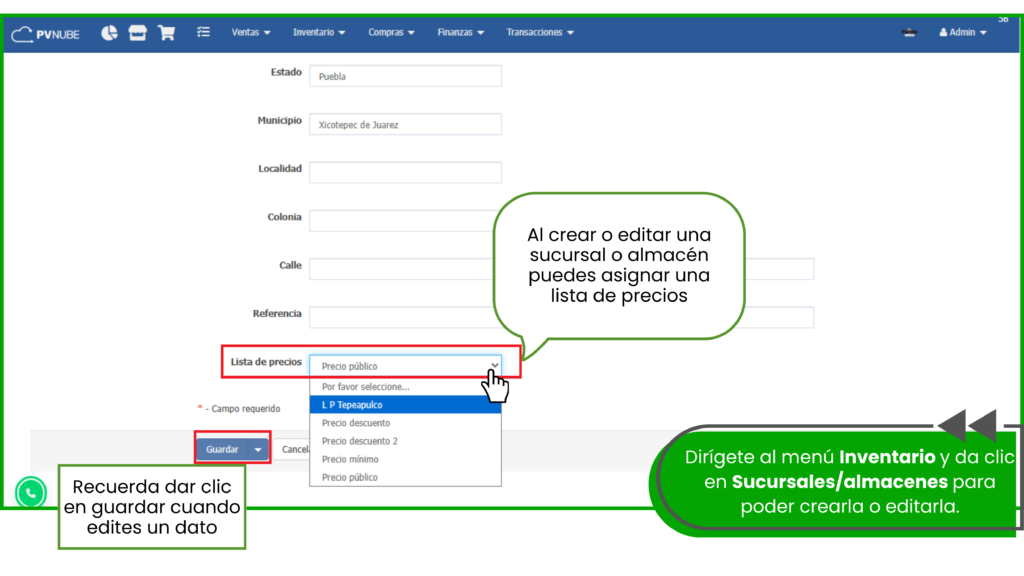1024x576 pixels.
Task: Expand the Admin user dropdown
Action: tap(962, 33)
